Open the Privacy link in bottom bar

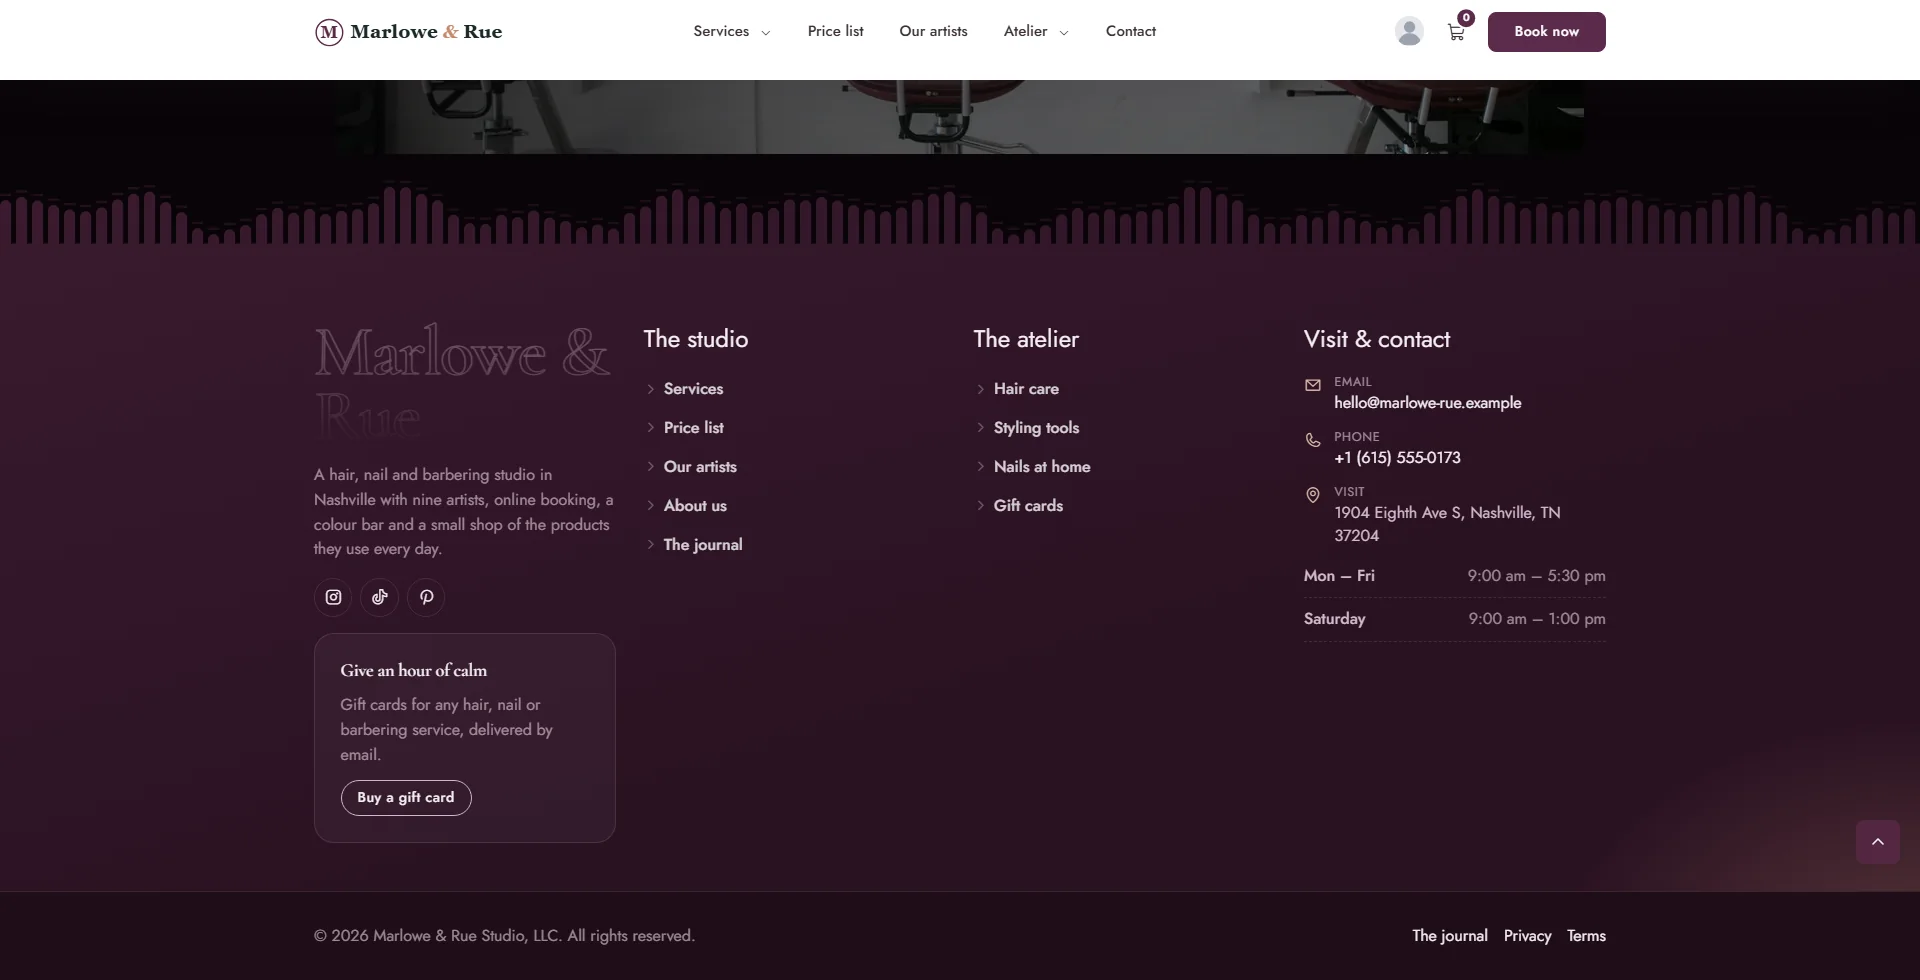[x=1527, y=936]
